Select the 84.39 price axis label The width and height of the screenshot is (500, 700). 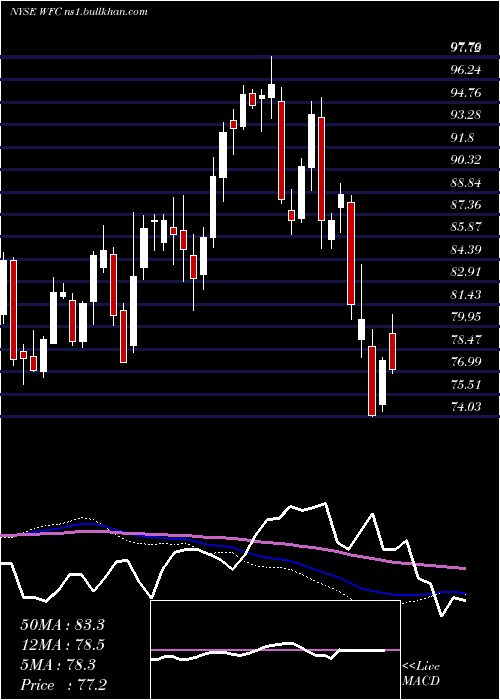466,250
